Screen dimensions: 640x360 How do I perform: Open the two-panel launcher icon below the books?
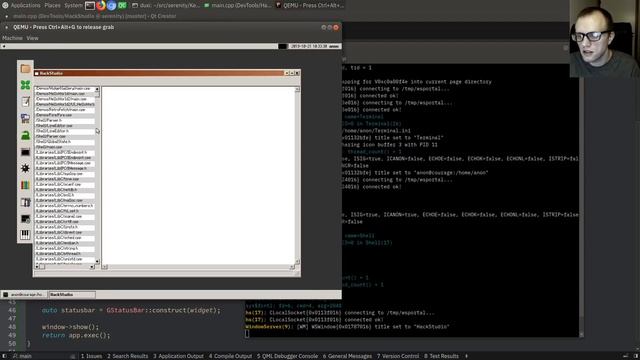25,202
